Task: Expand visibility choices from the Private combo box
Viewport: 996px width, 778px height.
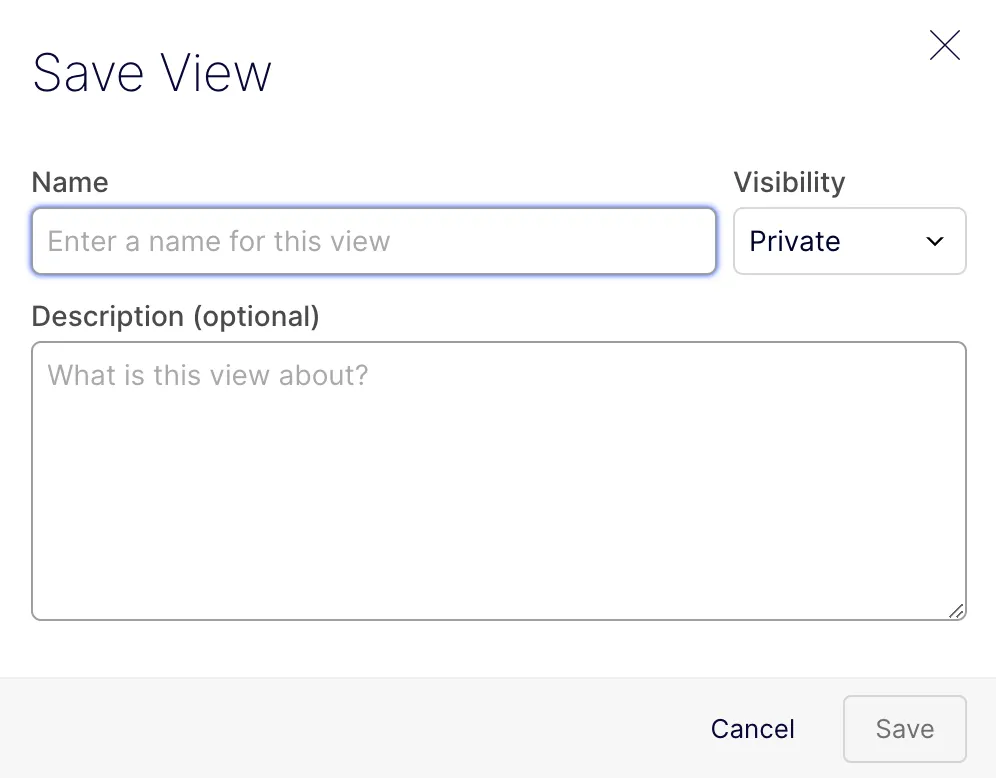Action: (850, 241)
